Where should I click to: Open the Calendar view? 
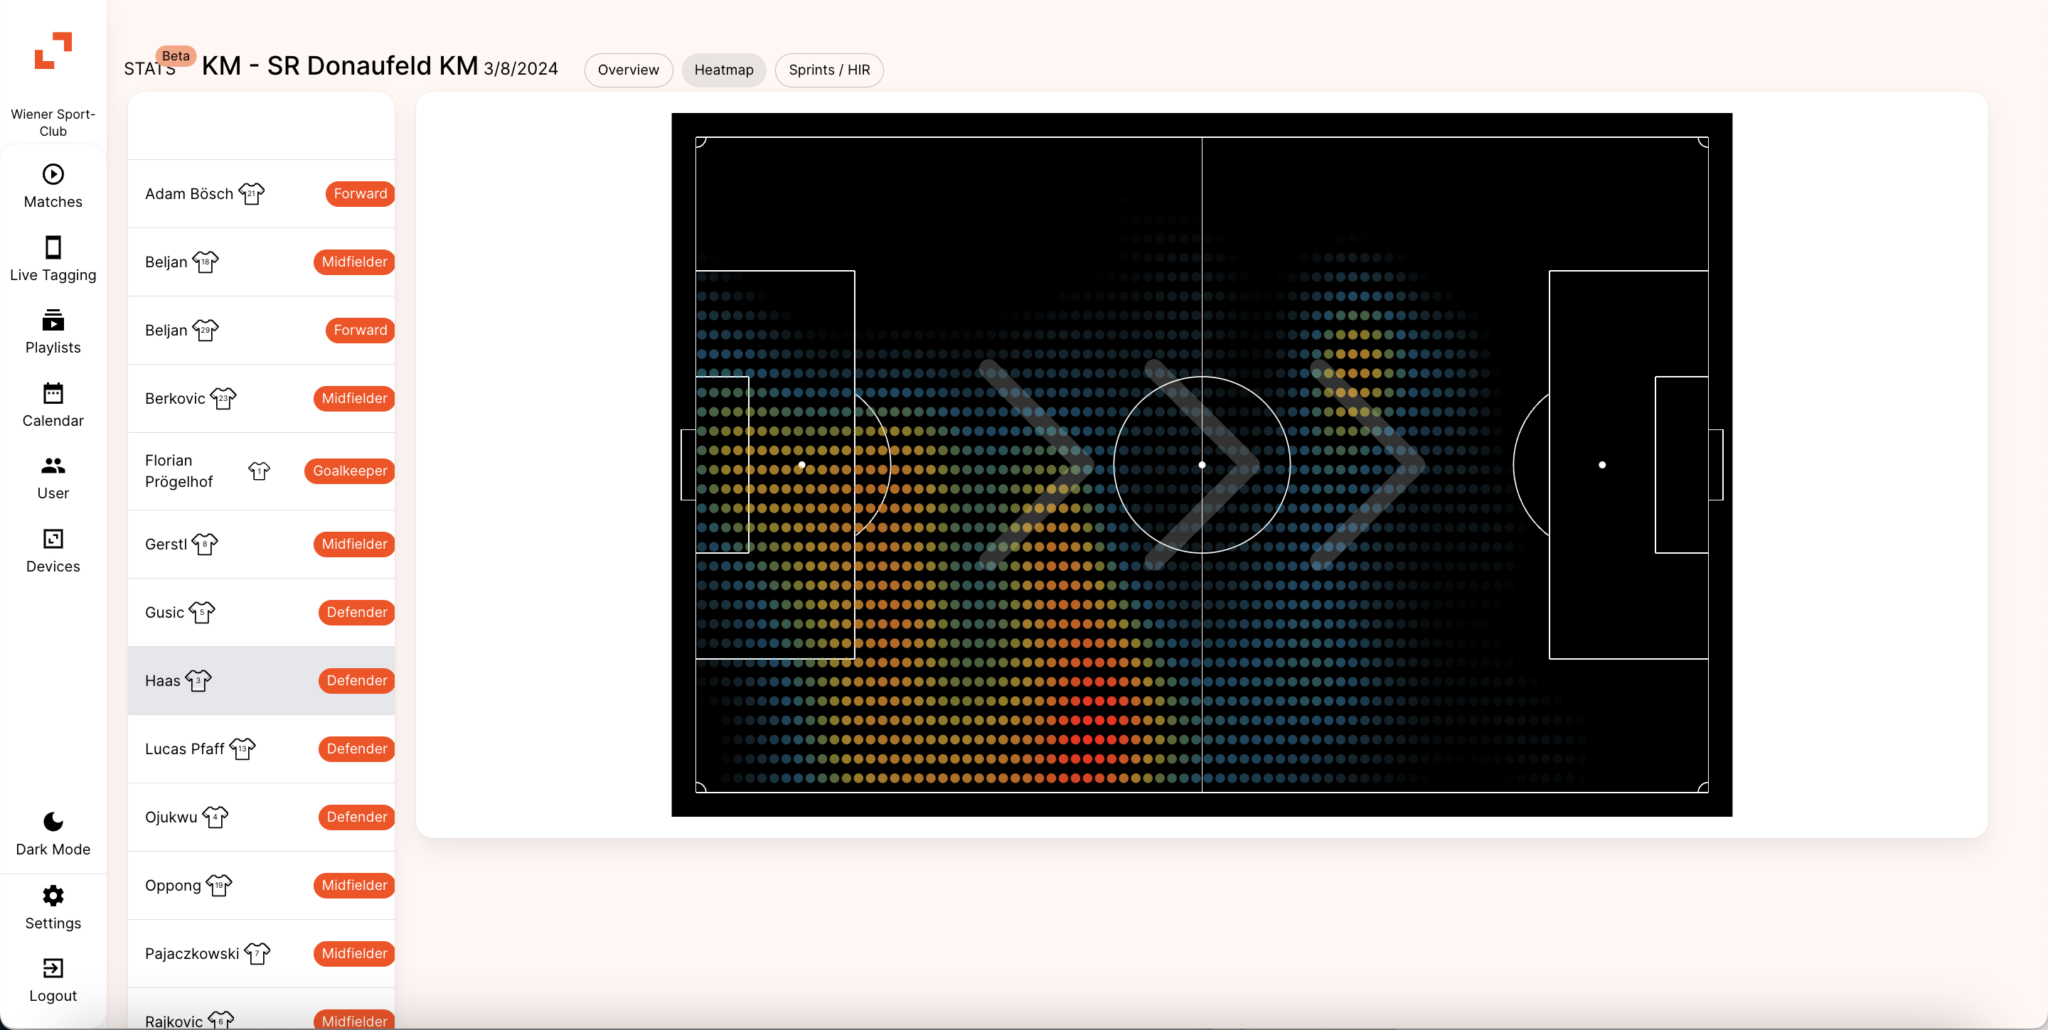52,404
